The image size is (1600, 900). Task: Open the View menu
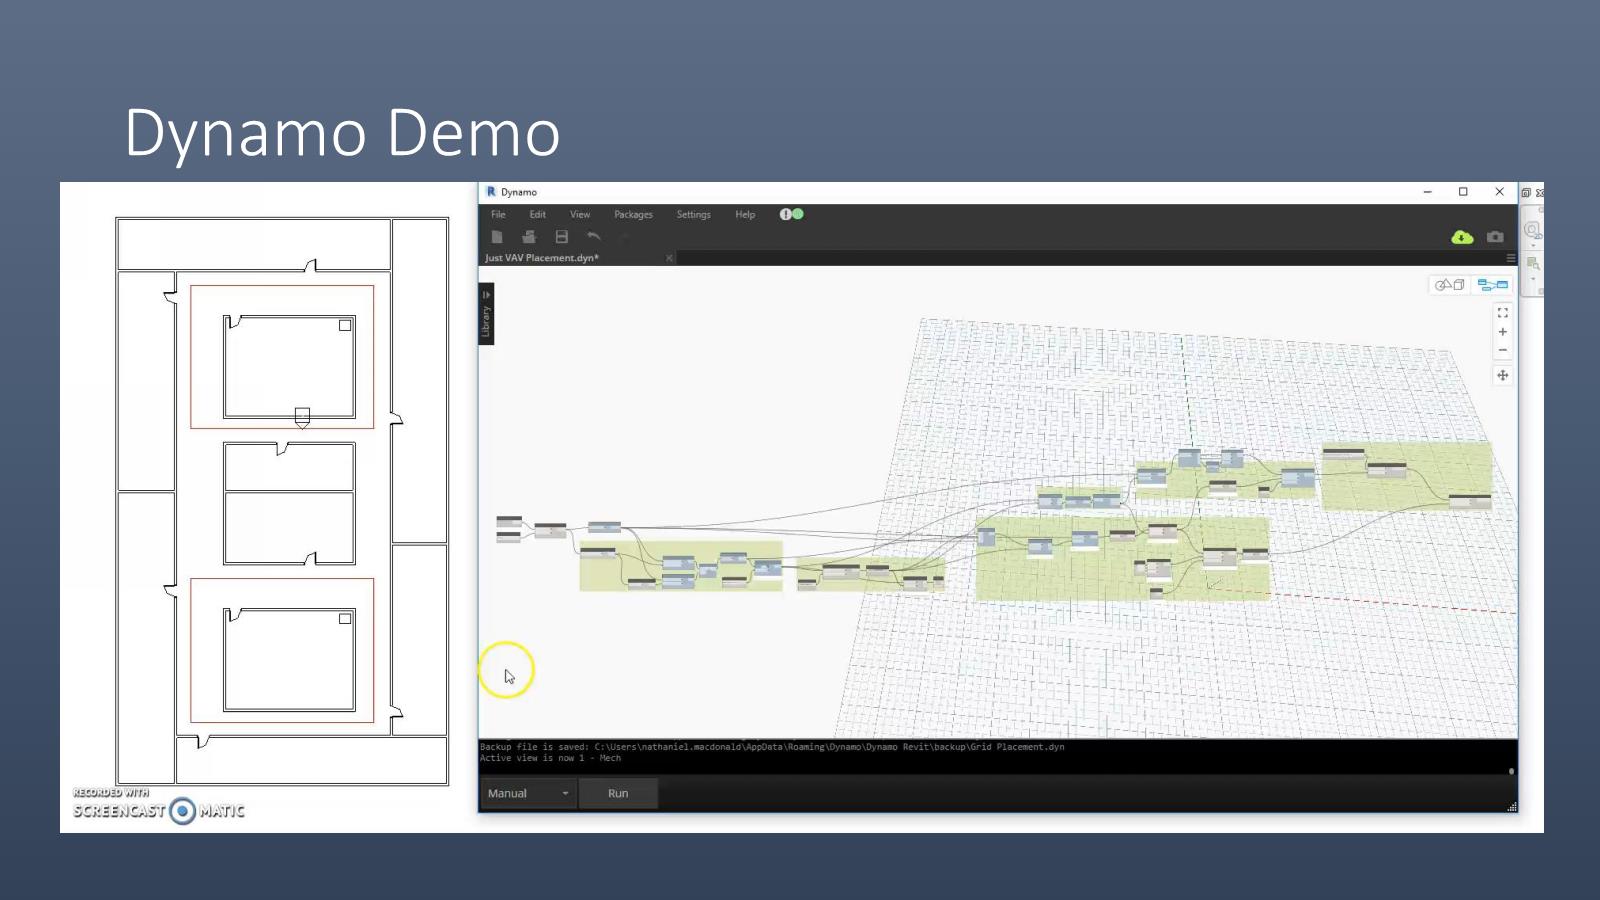[x=580, y=214]
